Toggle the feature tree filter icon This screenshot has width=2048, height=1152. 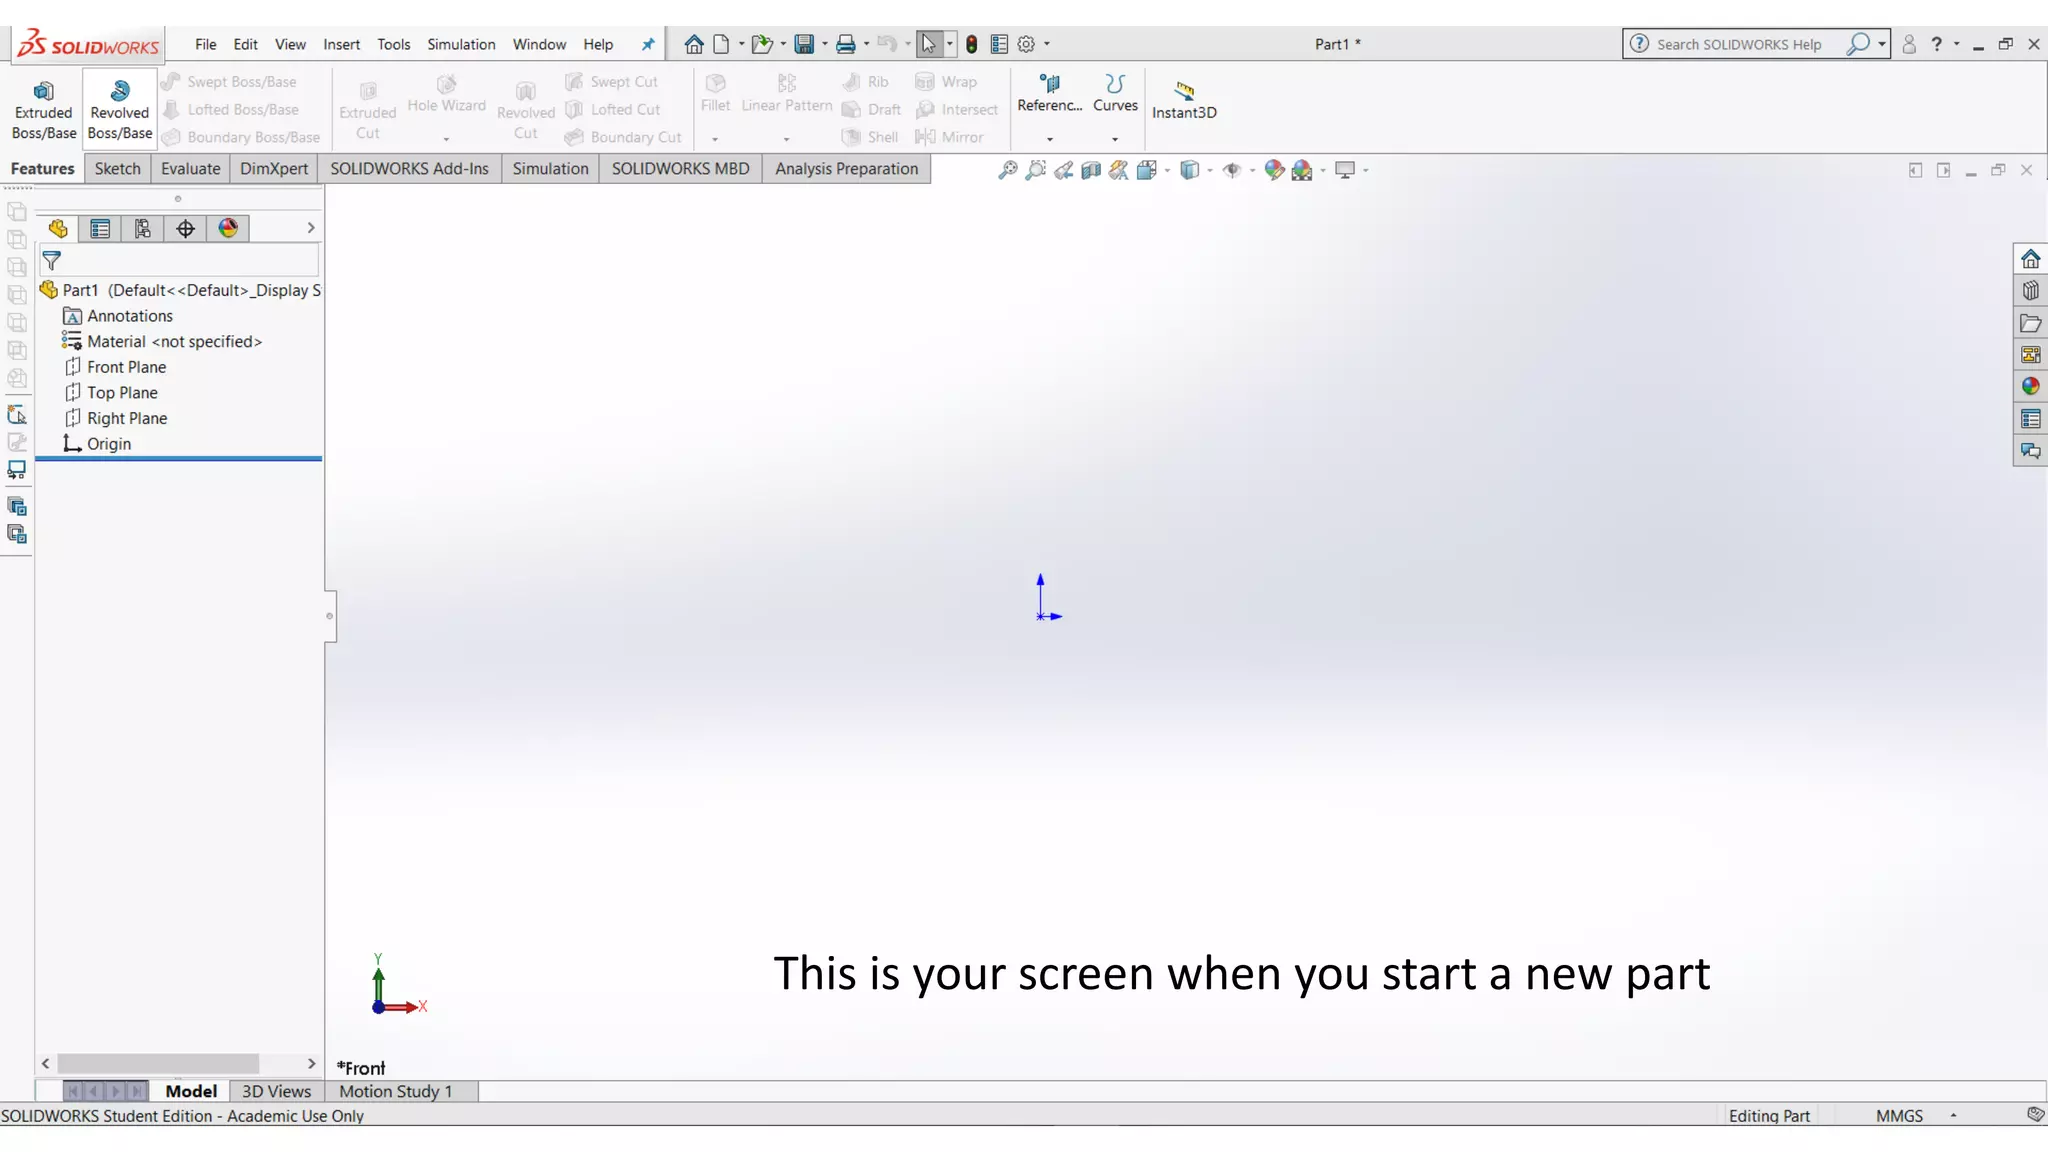pos(52,261)
